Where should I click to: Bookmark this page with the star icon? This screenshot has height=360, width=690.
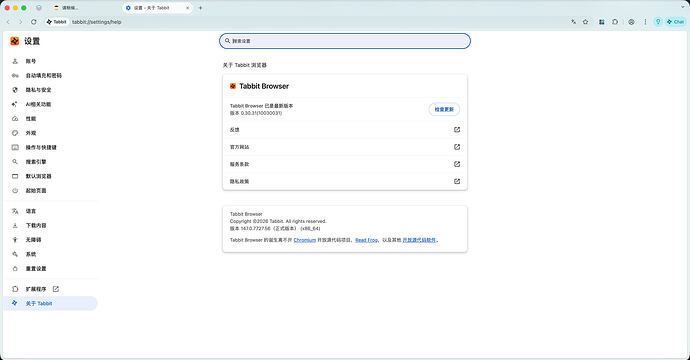(x=585, y=22)
